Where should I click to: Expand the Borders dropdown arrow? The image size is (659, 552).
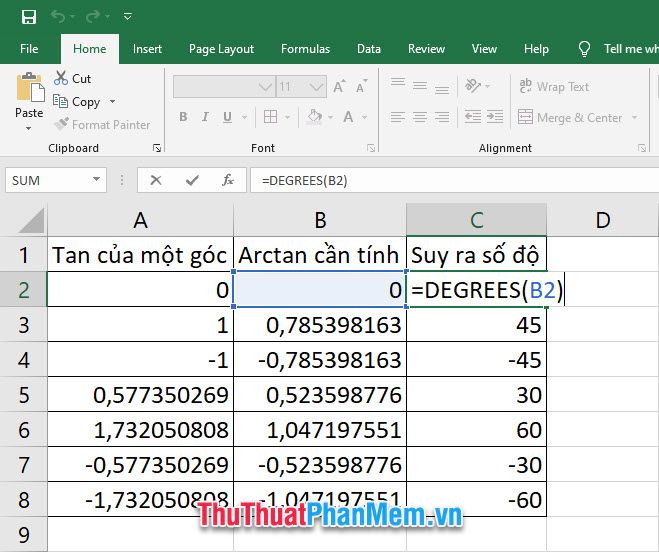[288, 117]
